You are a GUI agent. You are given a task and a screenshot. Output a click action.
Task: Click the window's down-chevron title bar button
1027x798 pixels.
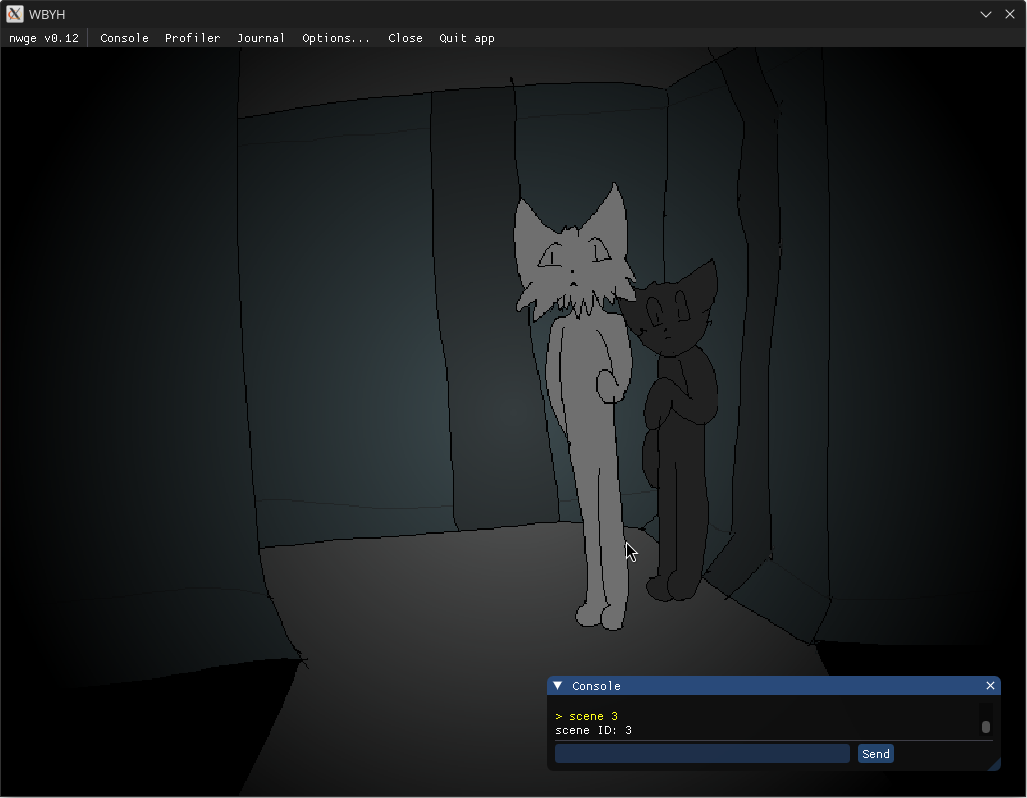[986, 14]
